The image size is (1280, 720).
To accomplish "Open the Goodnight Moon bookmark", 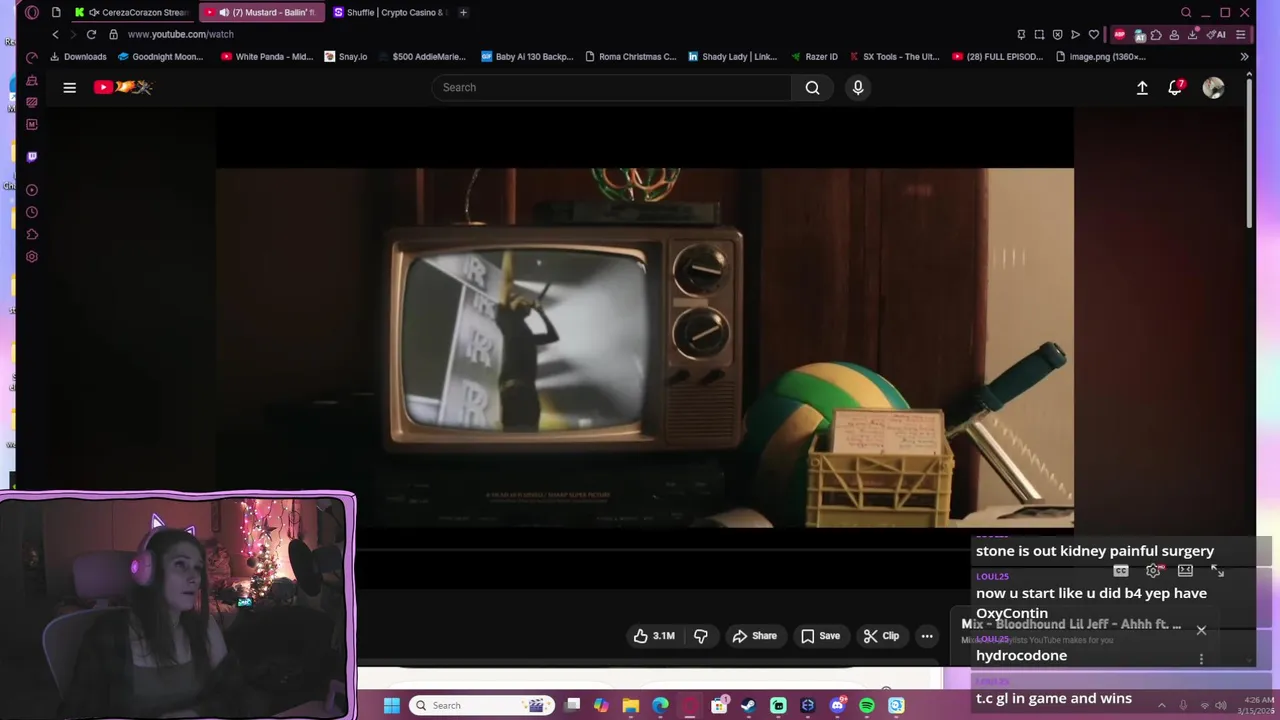I will 160,57.
